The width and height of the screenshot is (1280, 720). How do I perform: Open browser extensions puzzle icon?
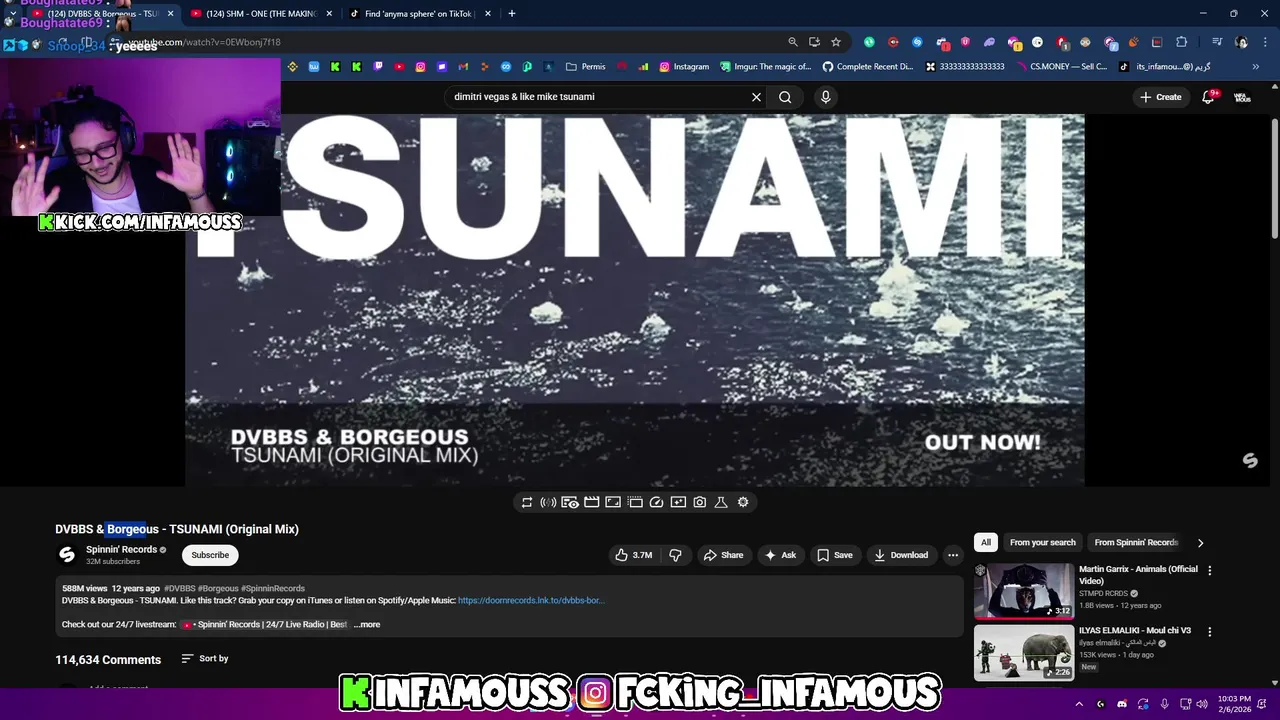1181,42
